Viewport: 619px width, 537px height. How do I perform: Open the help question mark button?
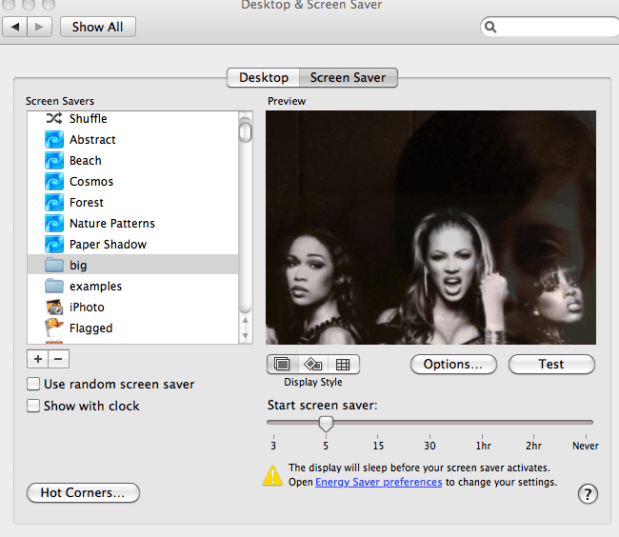pos(588,494)
